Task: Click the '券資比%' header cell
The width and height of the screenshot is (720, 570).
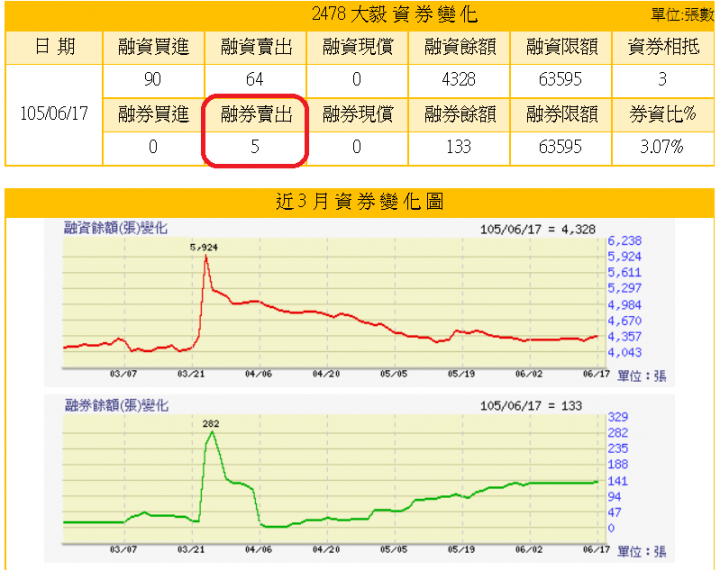Action: point(662,114)
